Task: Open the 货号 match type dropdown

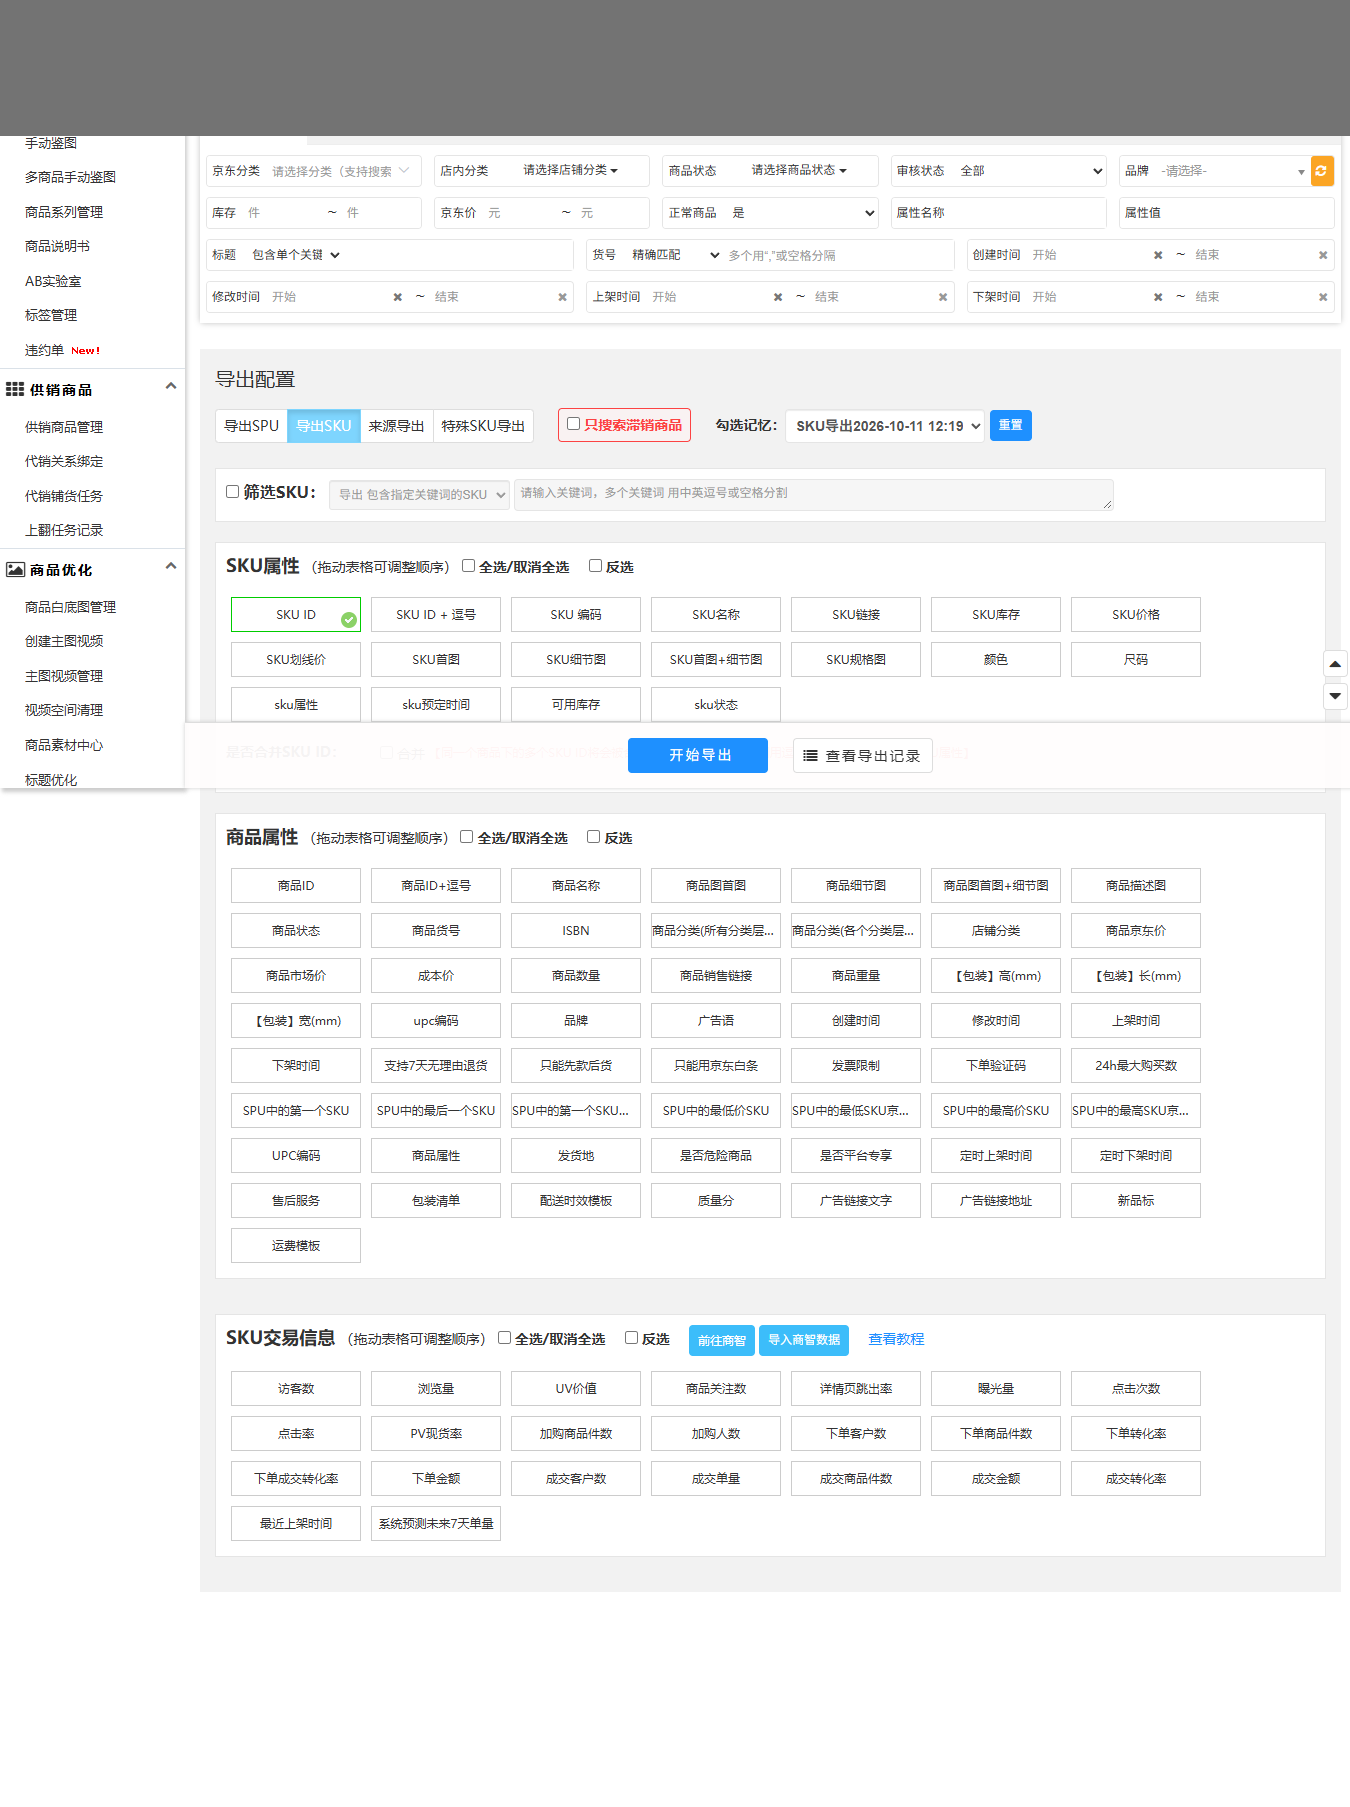Action: pos(675,255)
